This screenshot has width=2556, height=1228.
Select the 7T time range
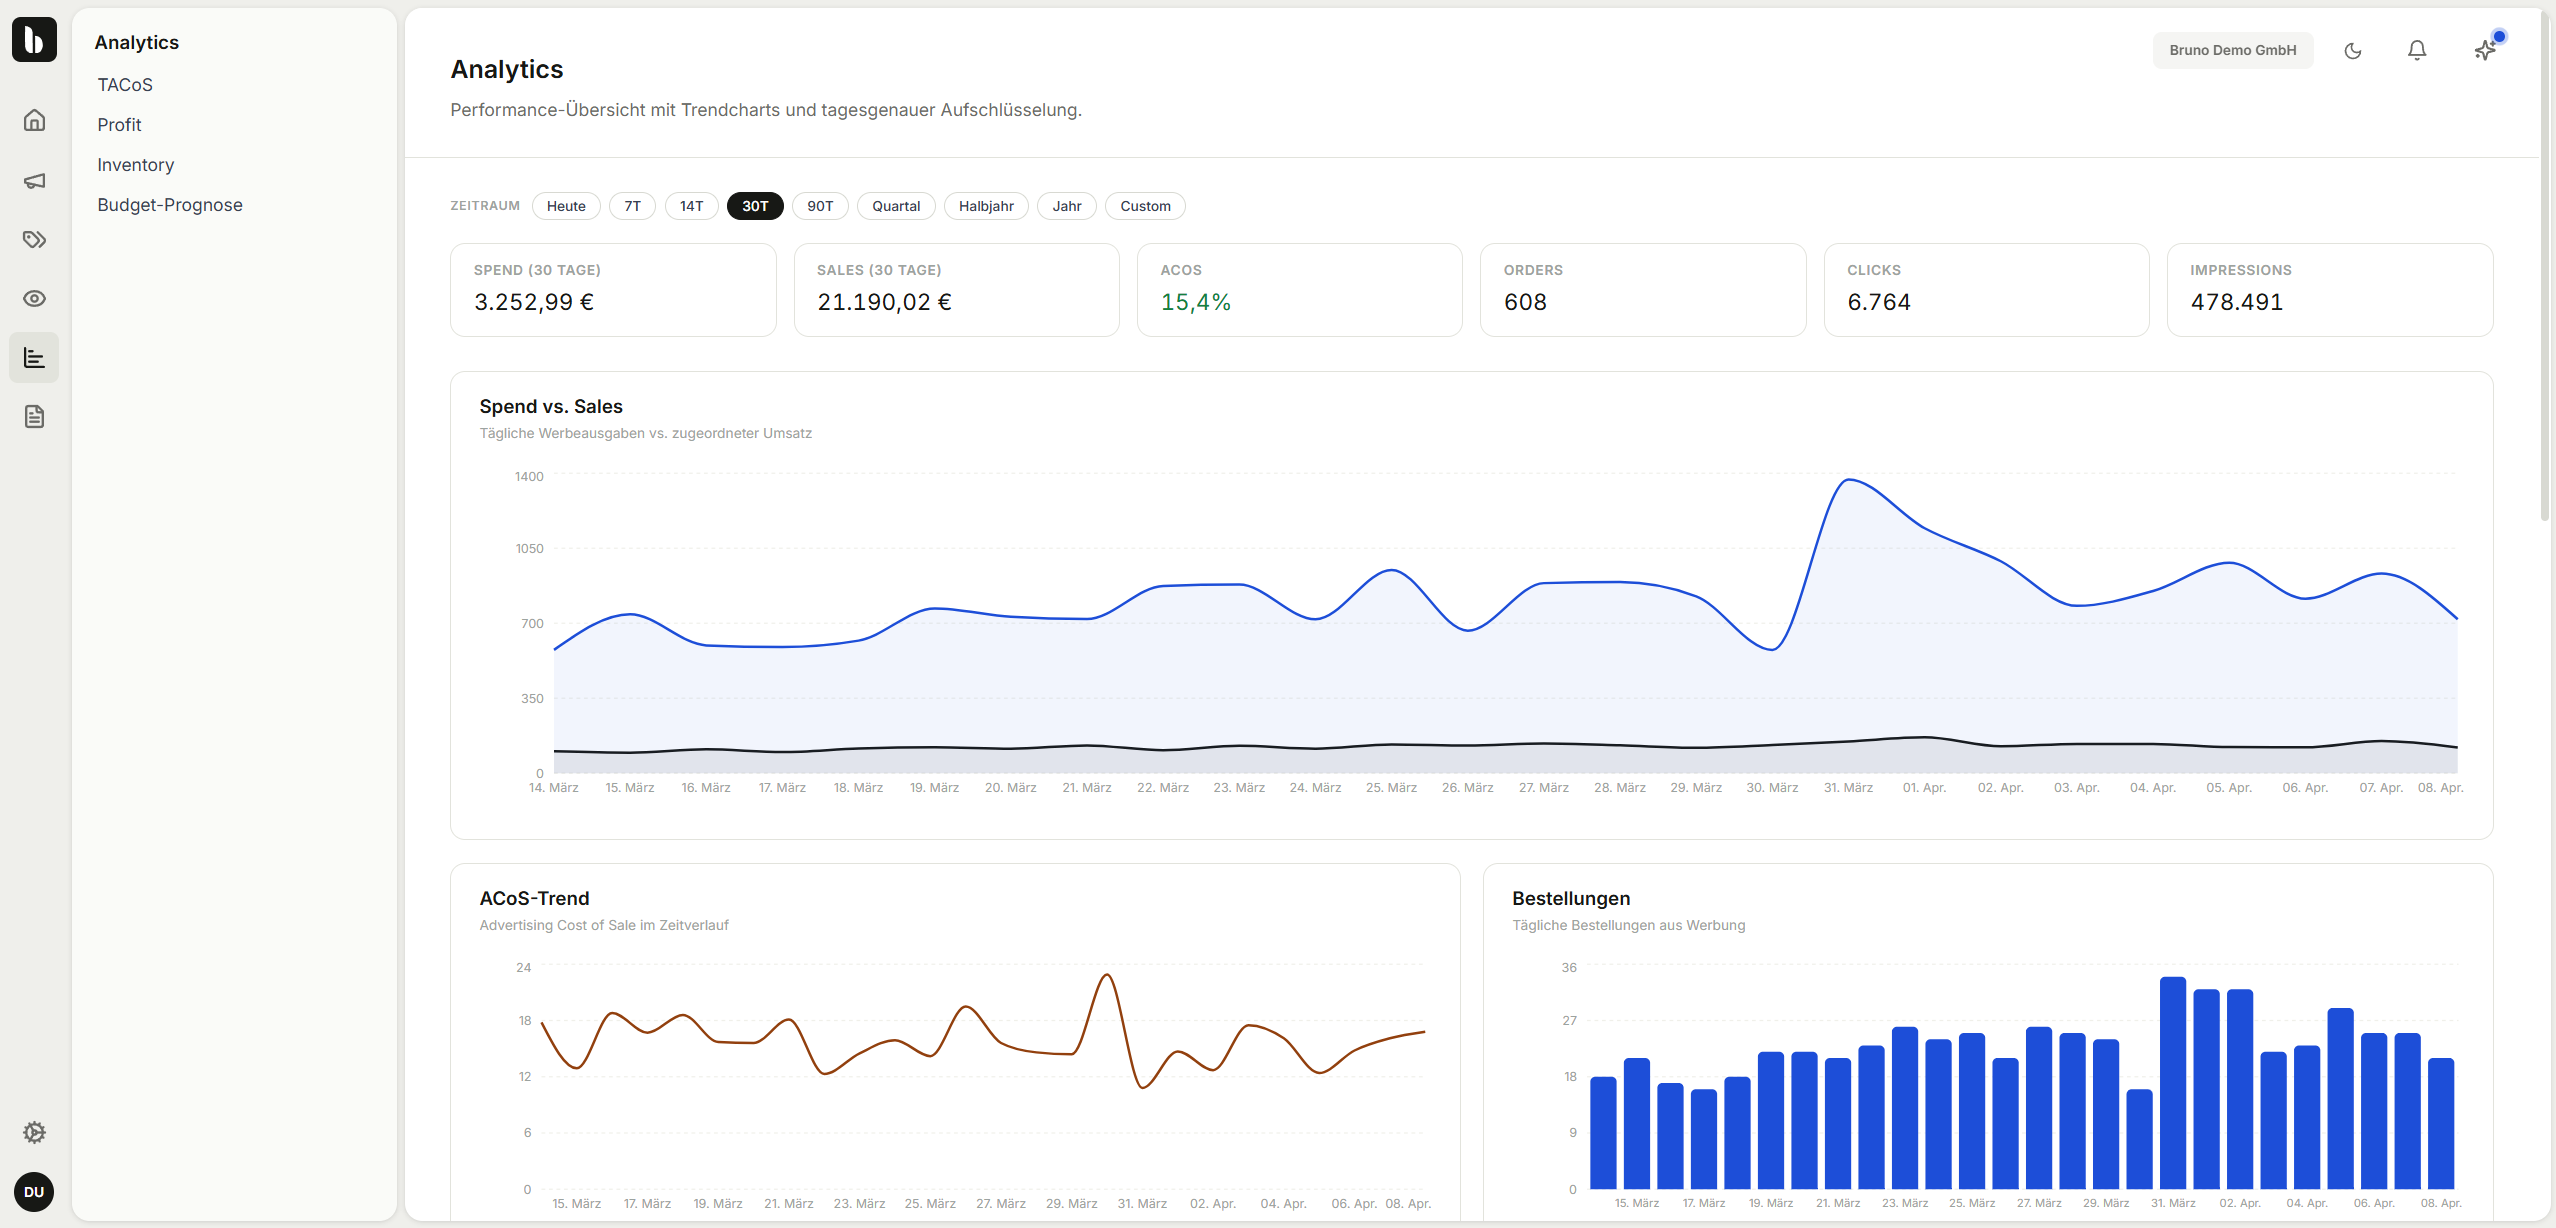632,206
